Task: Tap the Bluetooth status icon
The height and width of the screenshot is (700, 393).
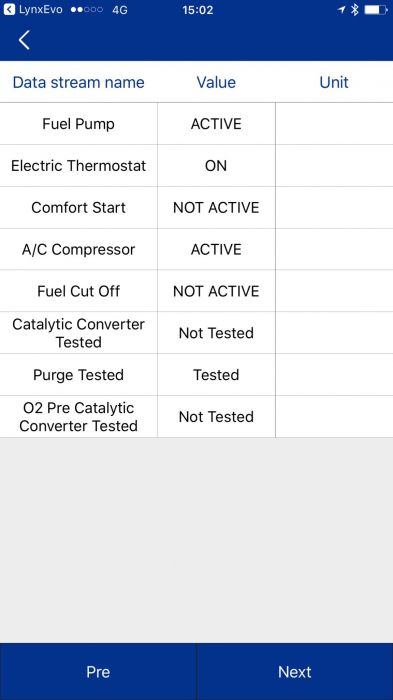Action: click(355, 9)
